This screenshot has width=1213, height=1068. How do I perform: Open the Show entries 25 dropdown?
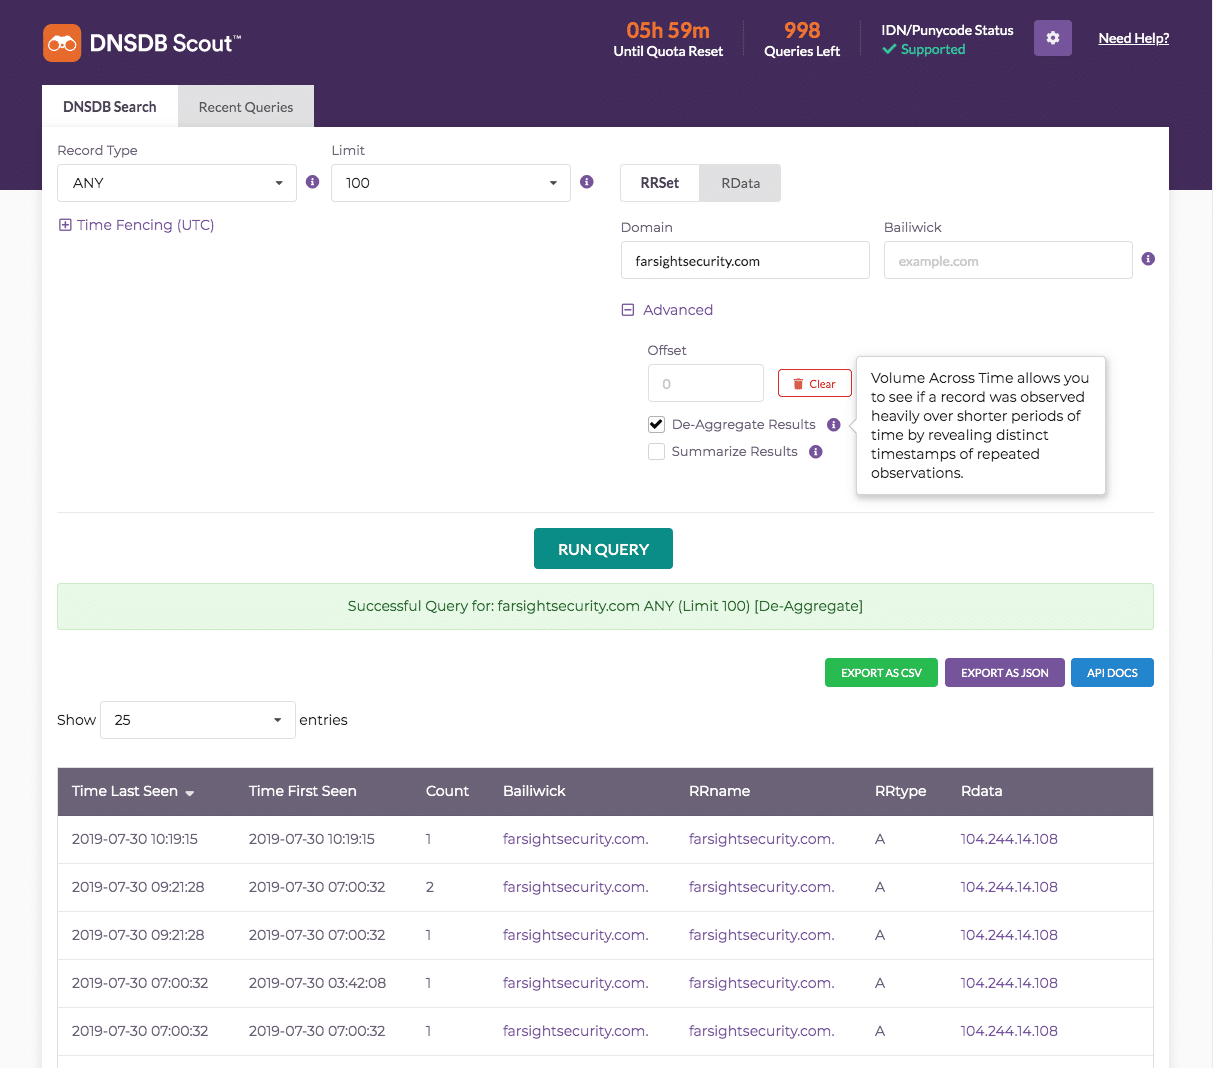click(x=198, y=720)
